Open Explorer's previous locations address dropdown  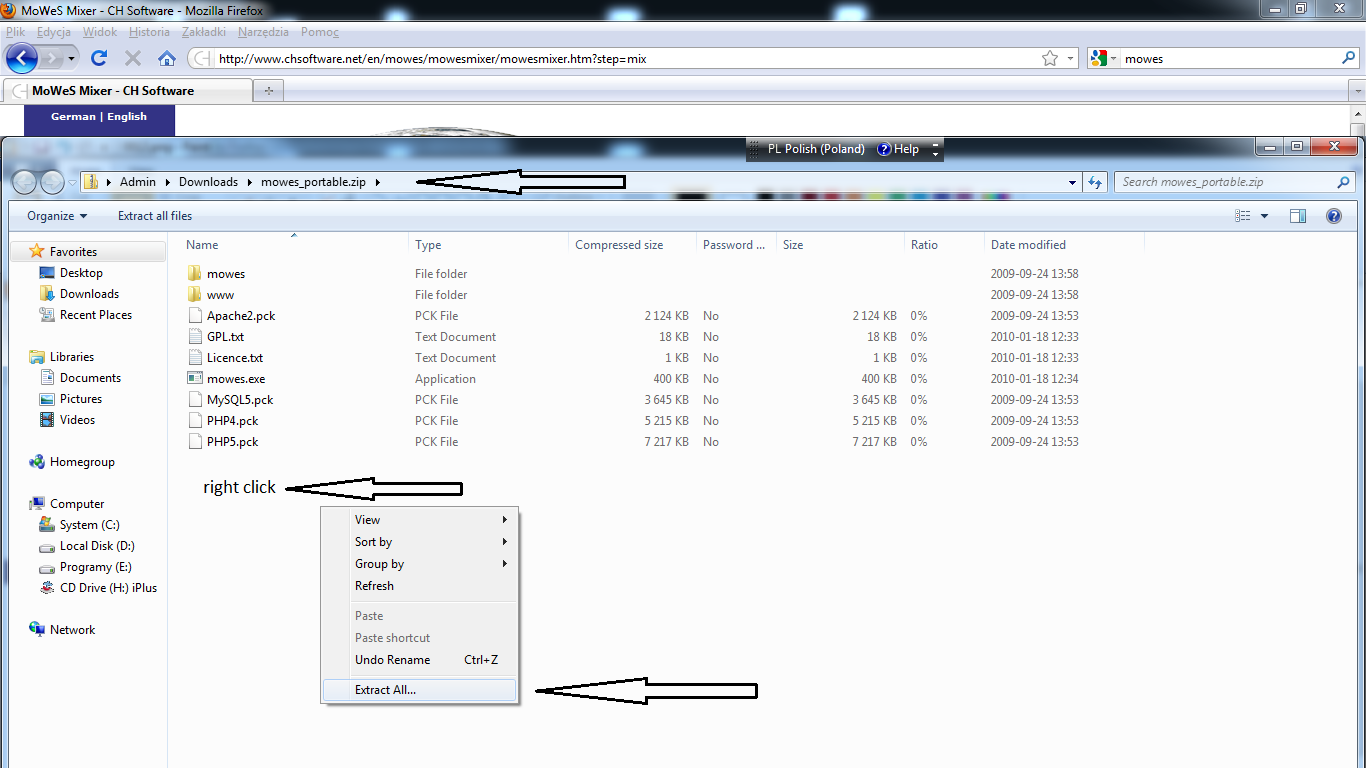[x=1073, y=182]
